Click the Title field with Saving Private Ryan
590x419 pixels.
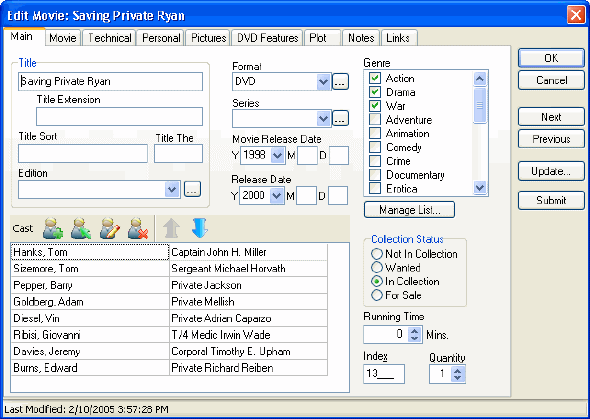pos(110,82)
